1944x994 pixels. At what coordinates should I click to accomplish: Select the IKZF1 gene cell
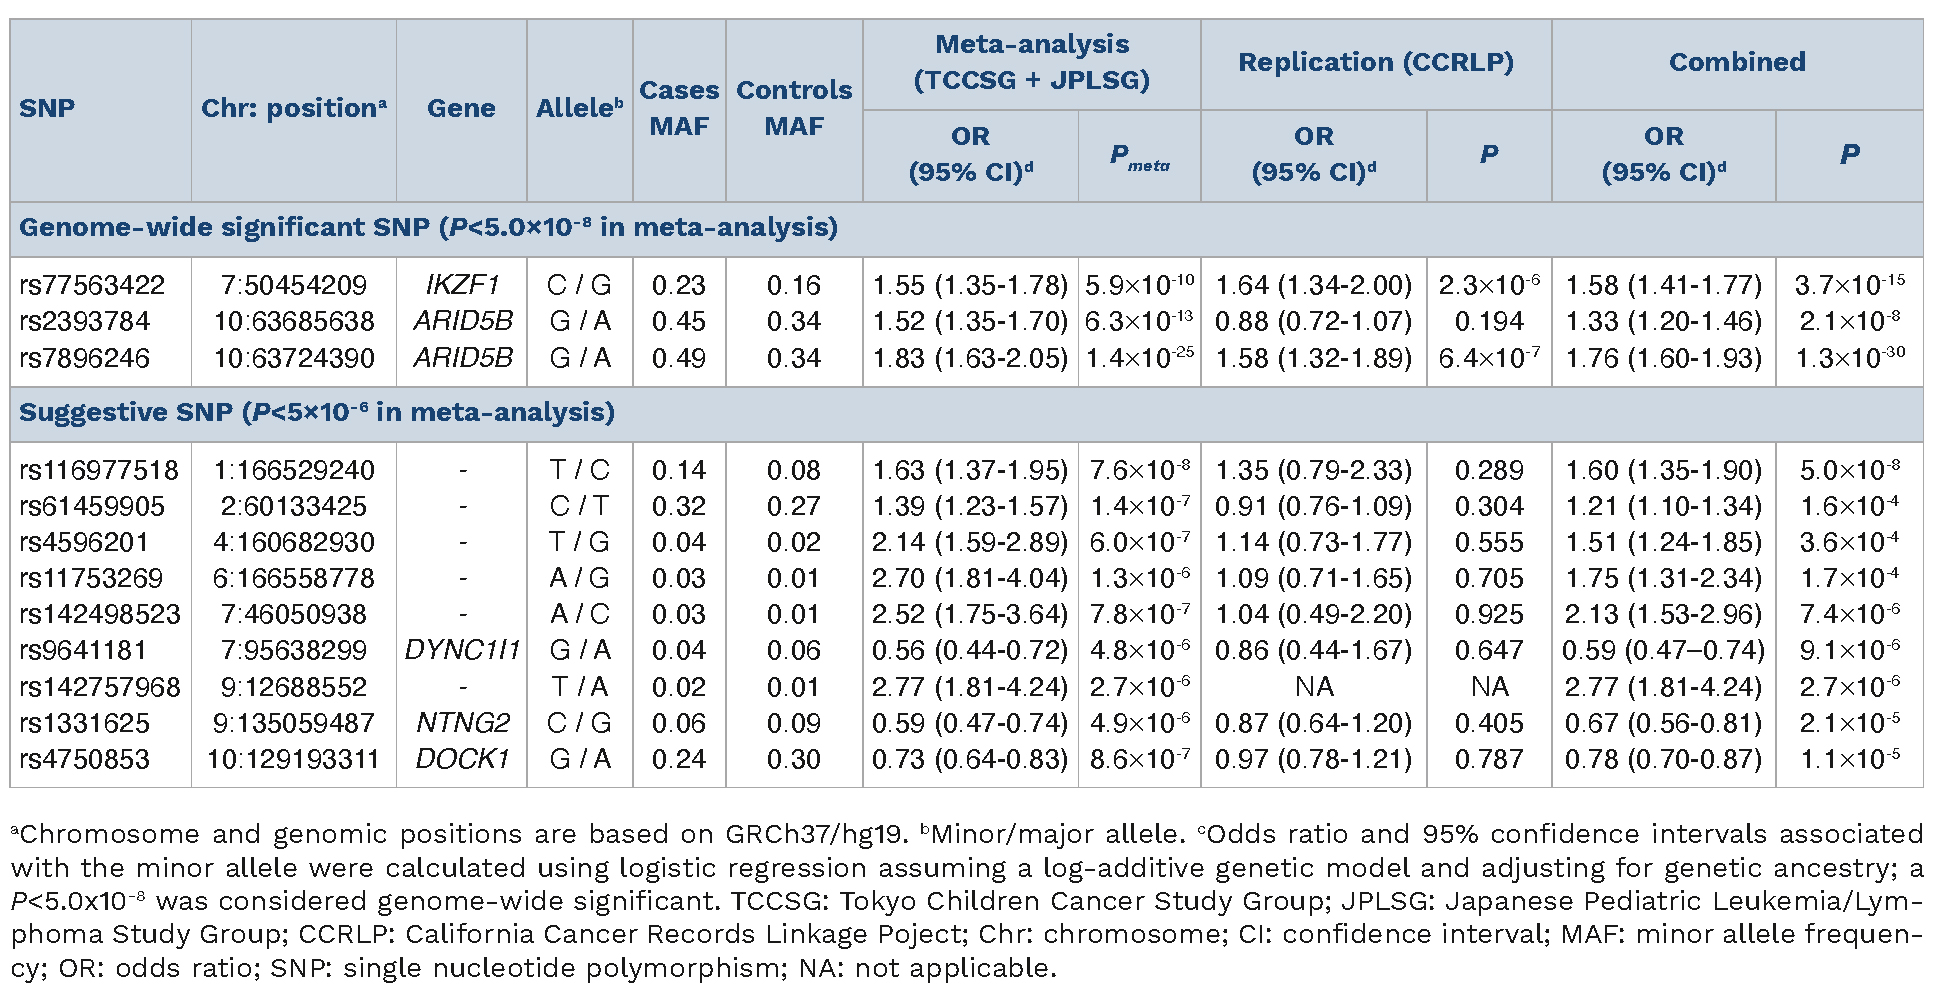[462, 285]
